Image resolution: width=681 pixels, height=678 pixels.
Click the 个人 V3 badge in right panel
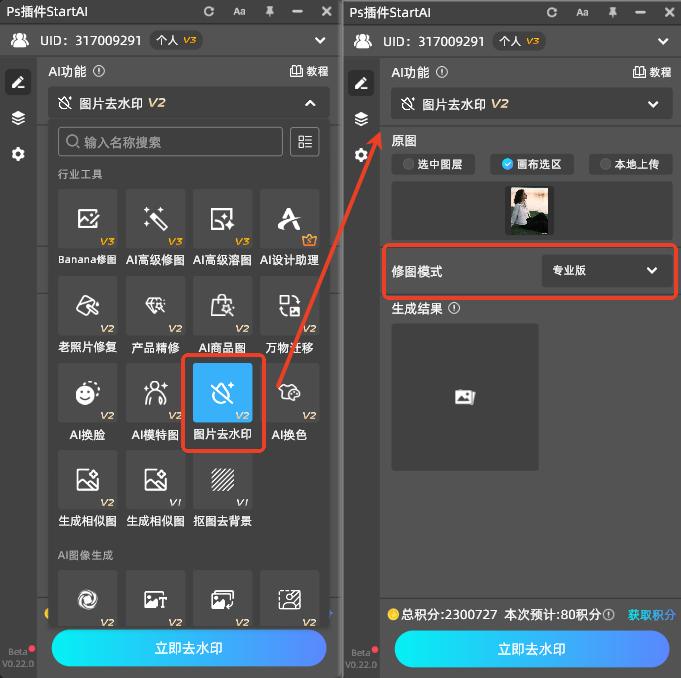[519, 41]
